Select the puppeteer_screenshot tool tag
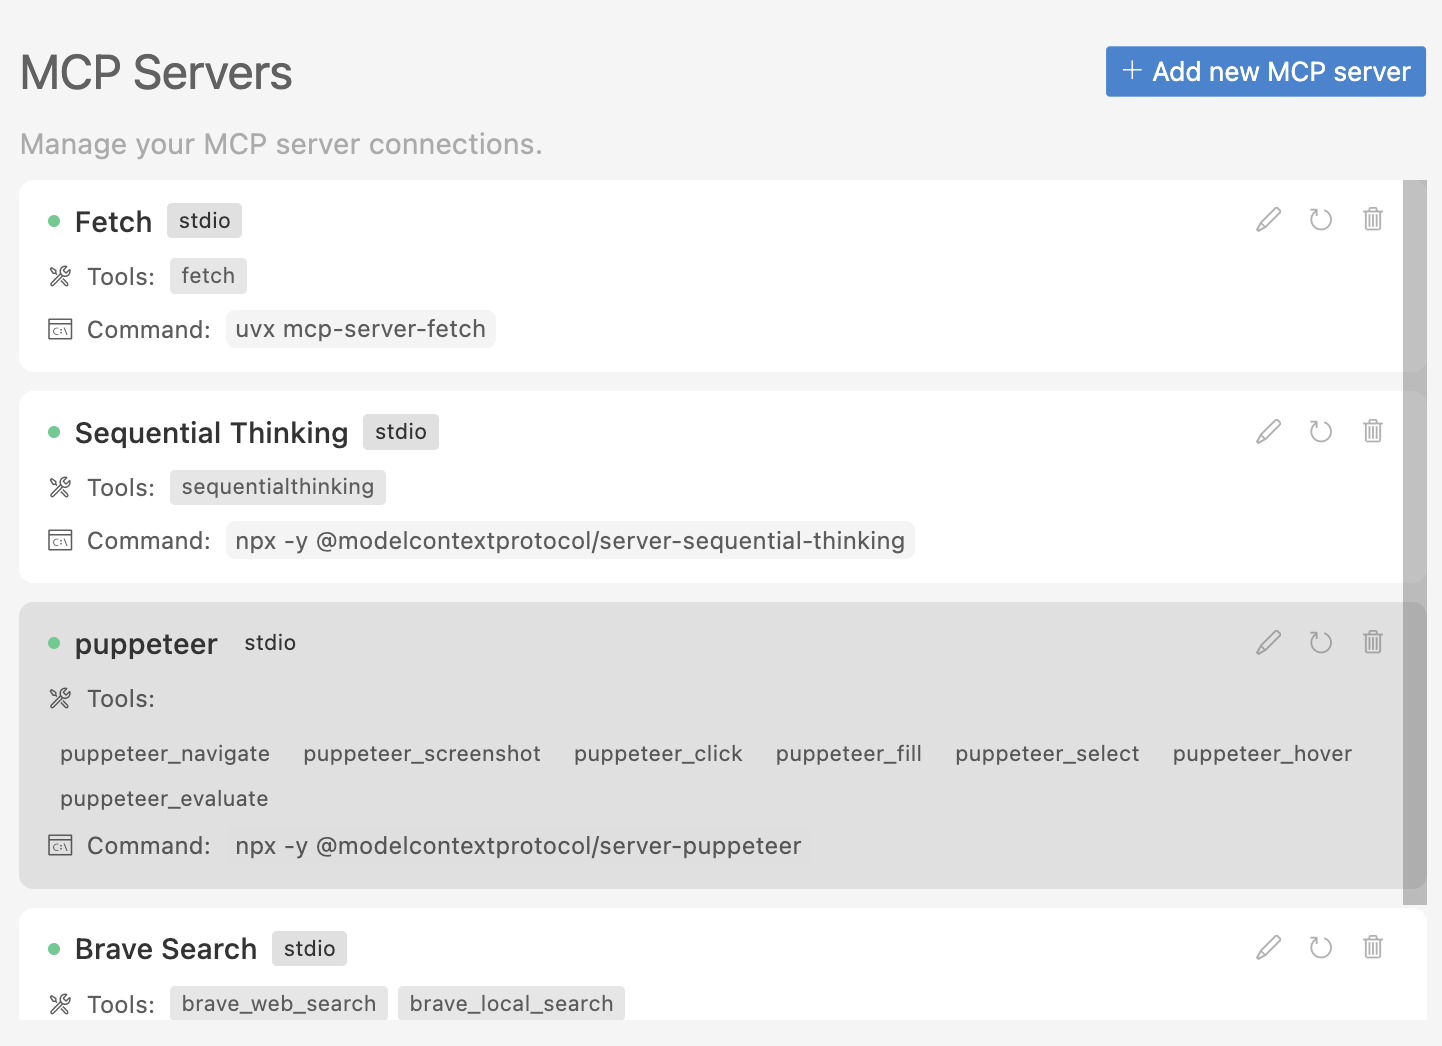The image size is (1442, 1046). tap(422, 754)
